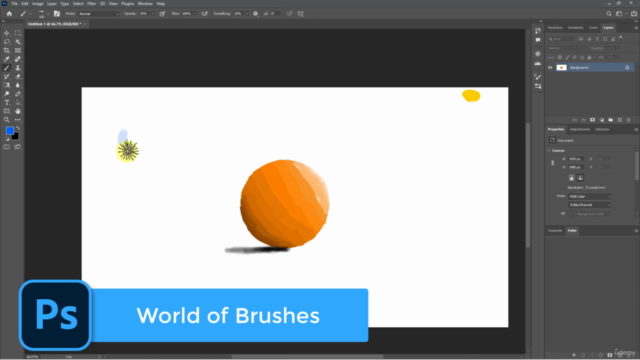
Task: Open the layer Kind filter dropdown
Action: point(561,39)
